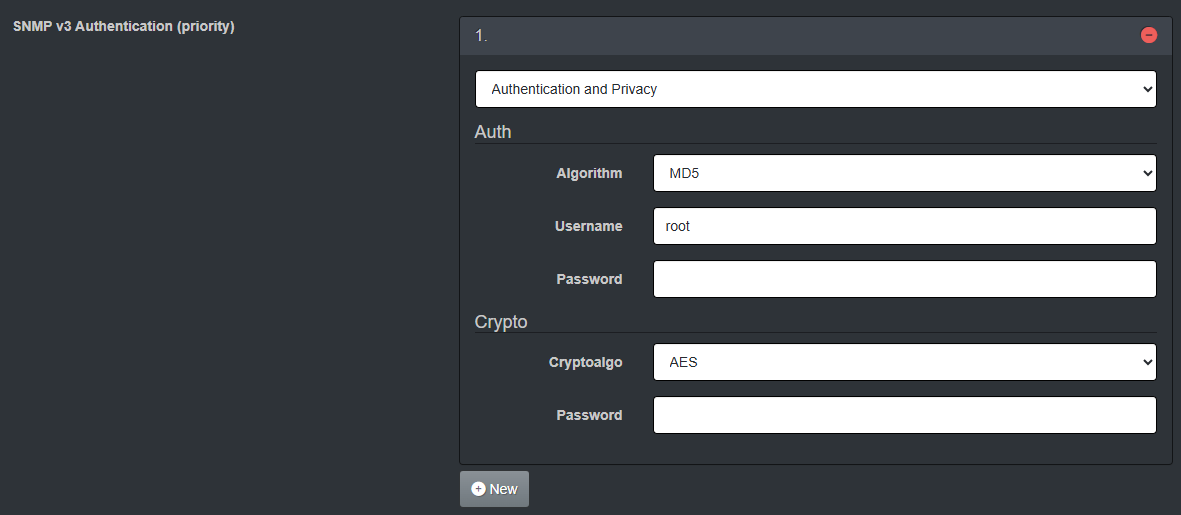The width and height of the screenshot is (1181, 515).
Task: Click the Algorithm field label
Action: [589, 173]
